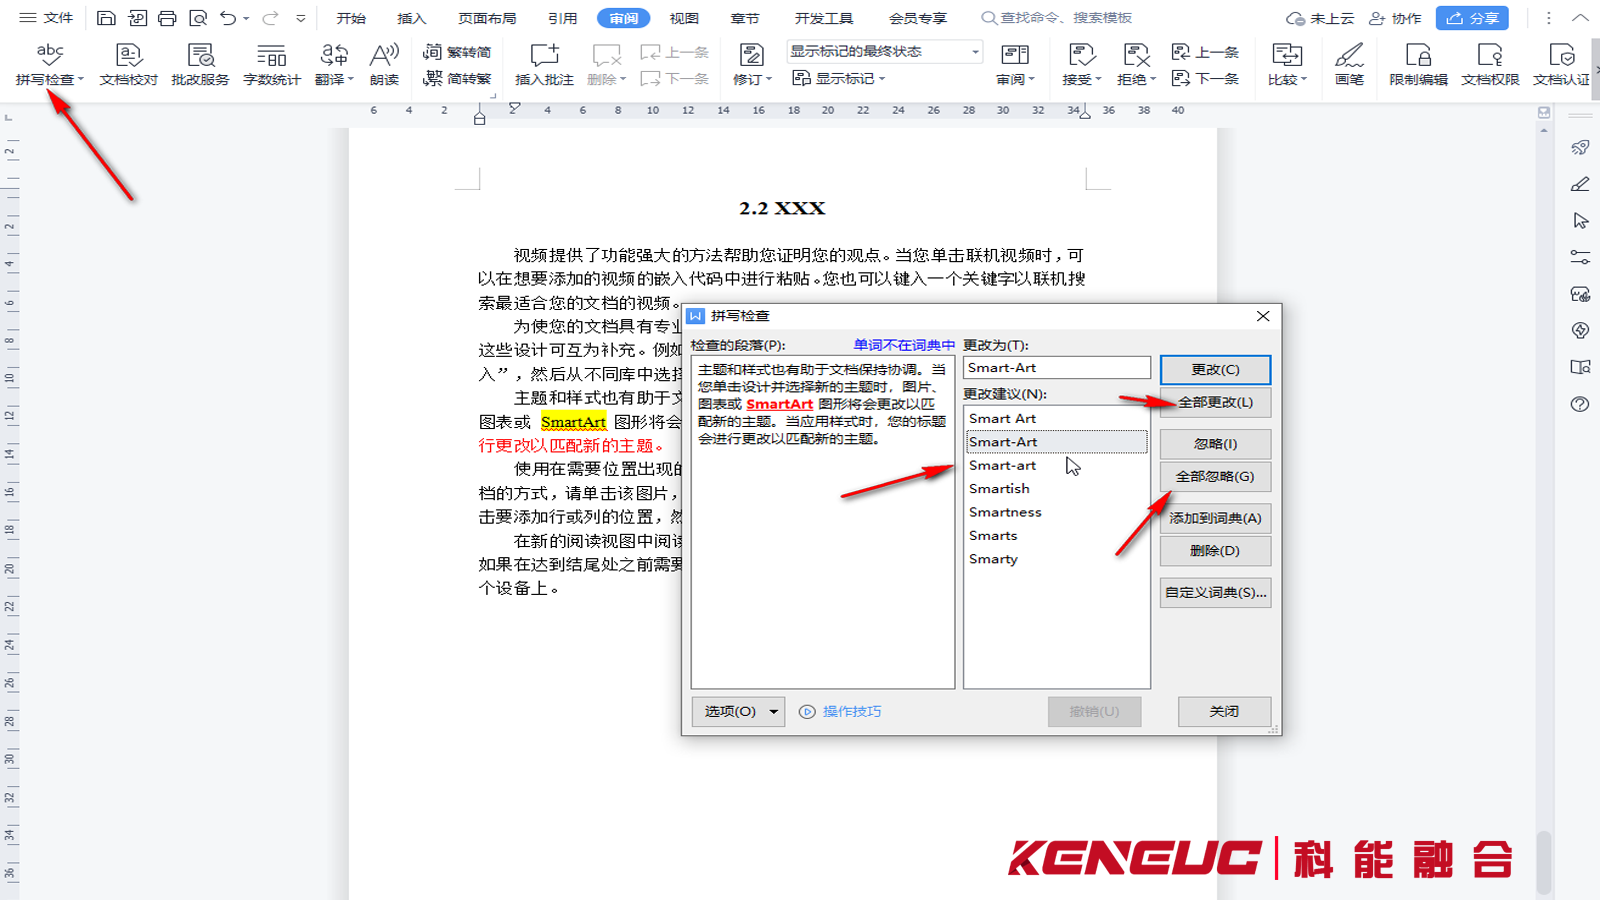Expand the 比较 dropdown arrow
The width and height of the screenshot is (1600, 900).
[1303, 79]
